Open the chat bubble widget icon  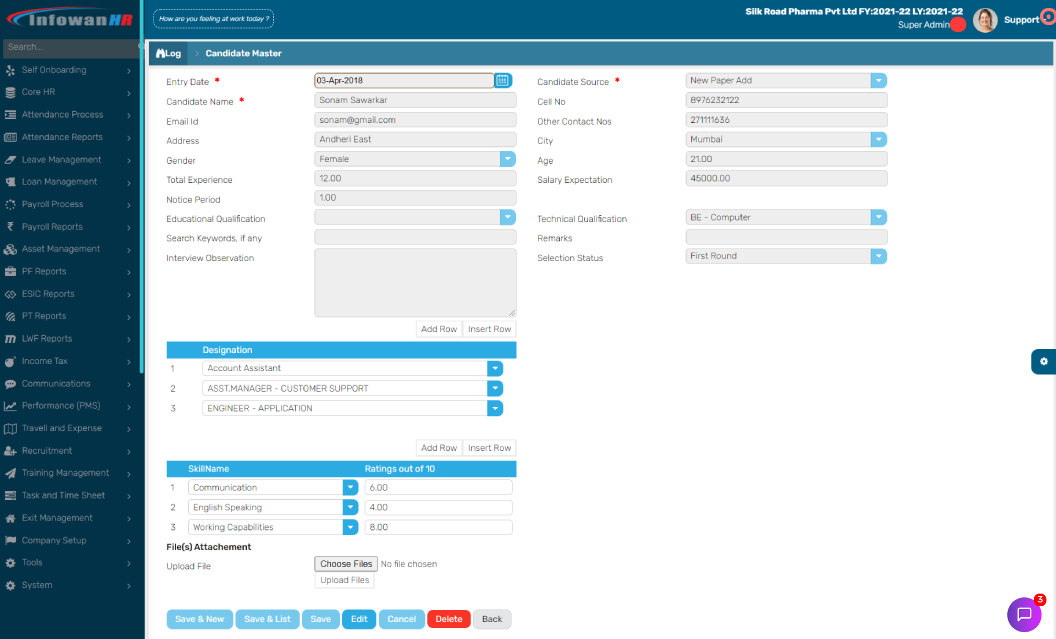coord(1024,614)
